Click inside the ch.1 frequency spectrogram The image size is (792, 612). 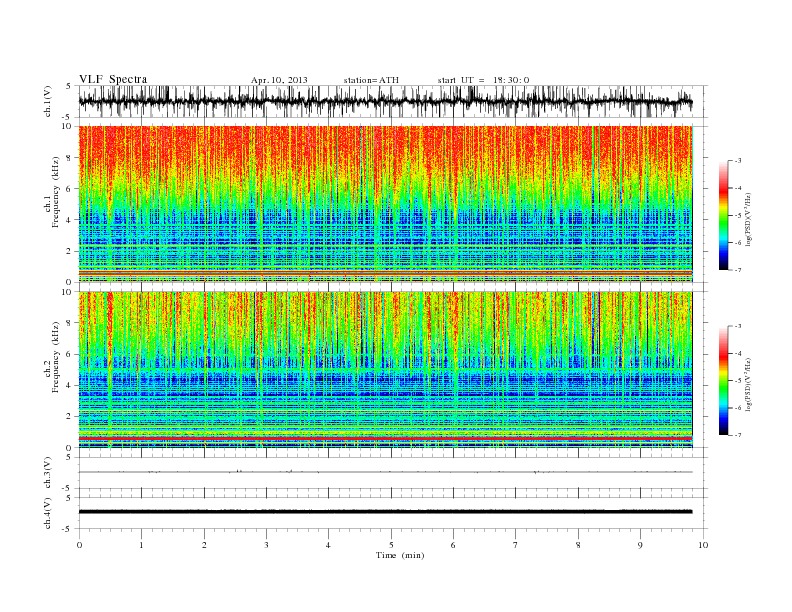pos(385,204)
